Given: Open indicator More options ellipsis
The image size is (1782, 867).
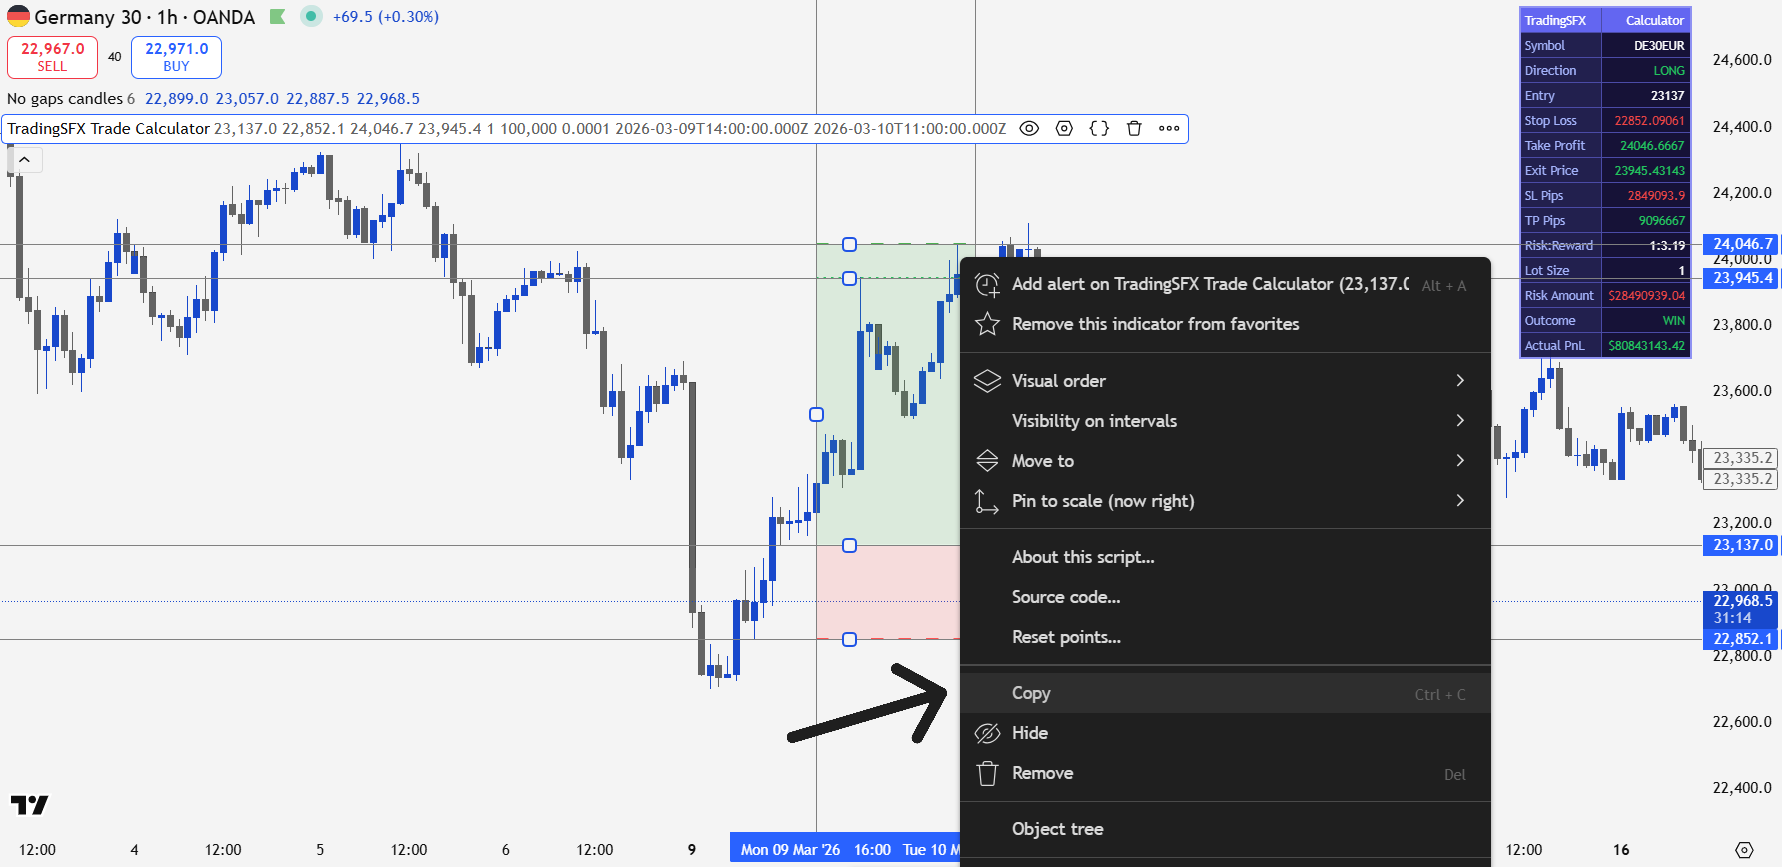Looking at the screenshot, I should pos(1169,128).
